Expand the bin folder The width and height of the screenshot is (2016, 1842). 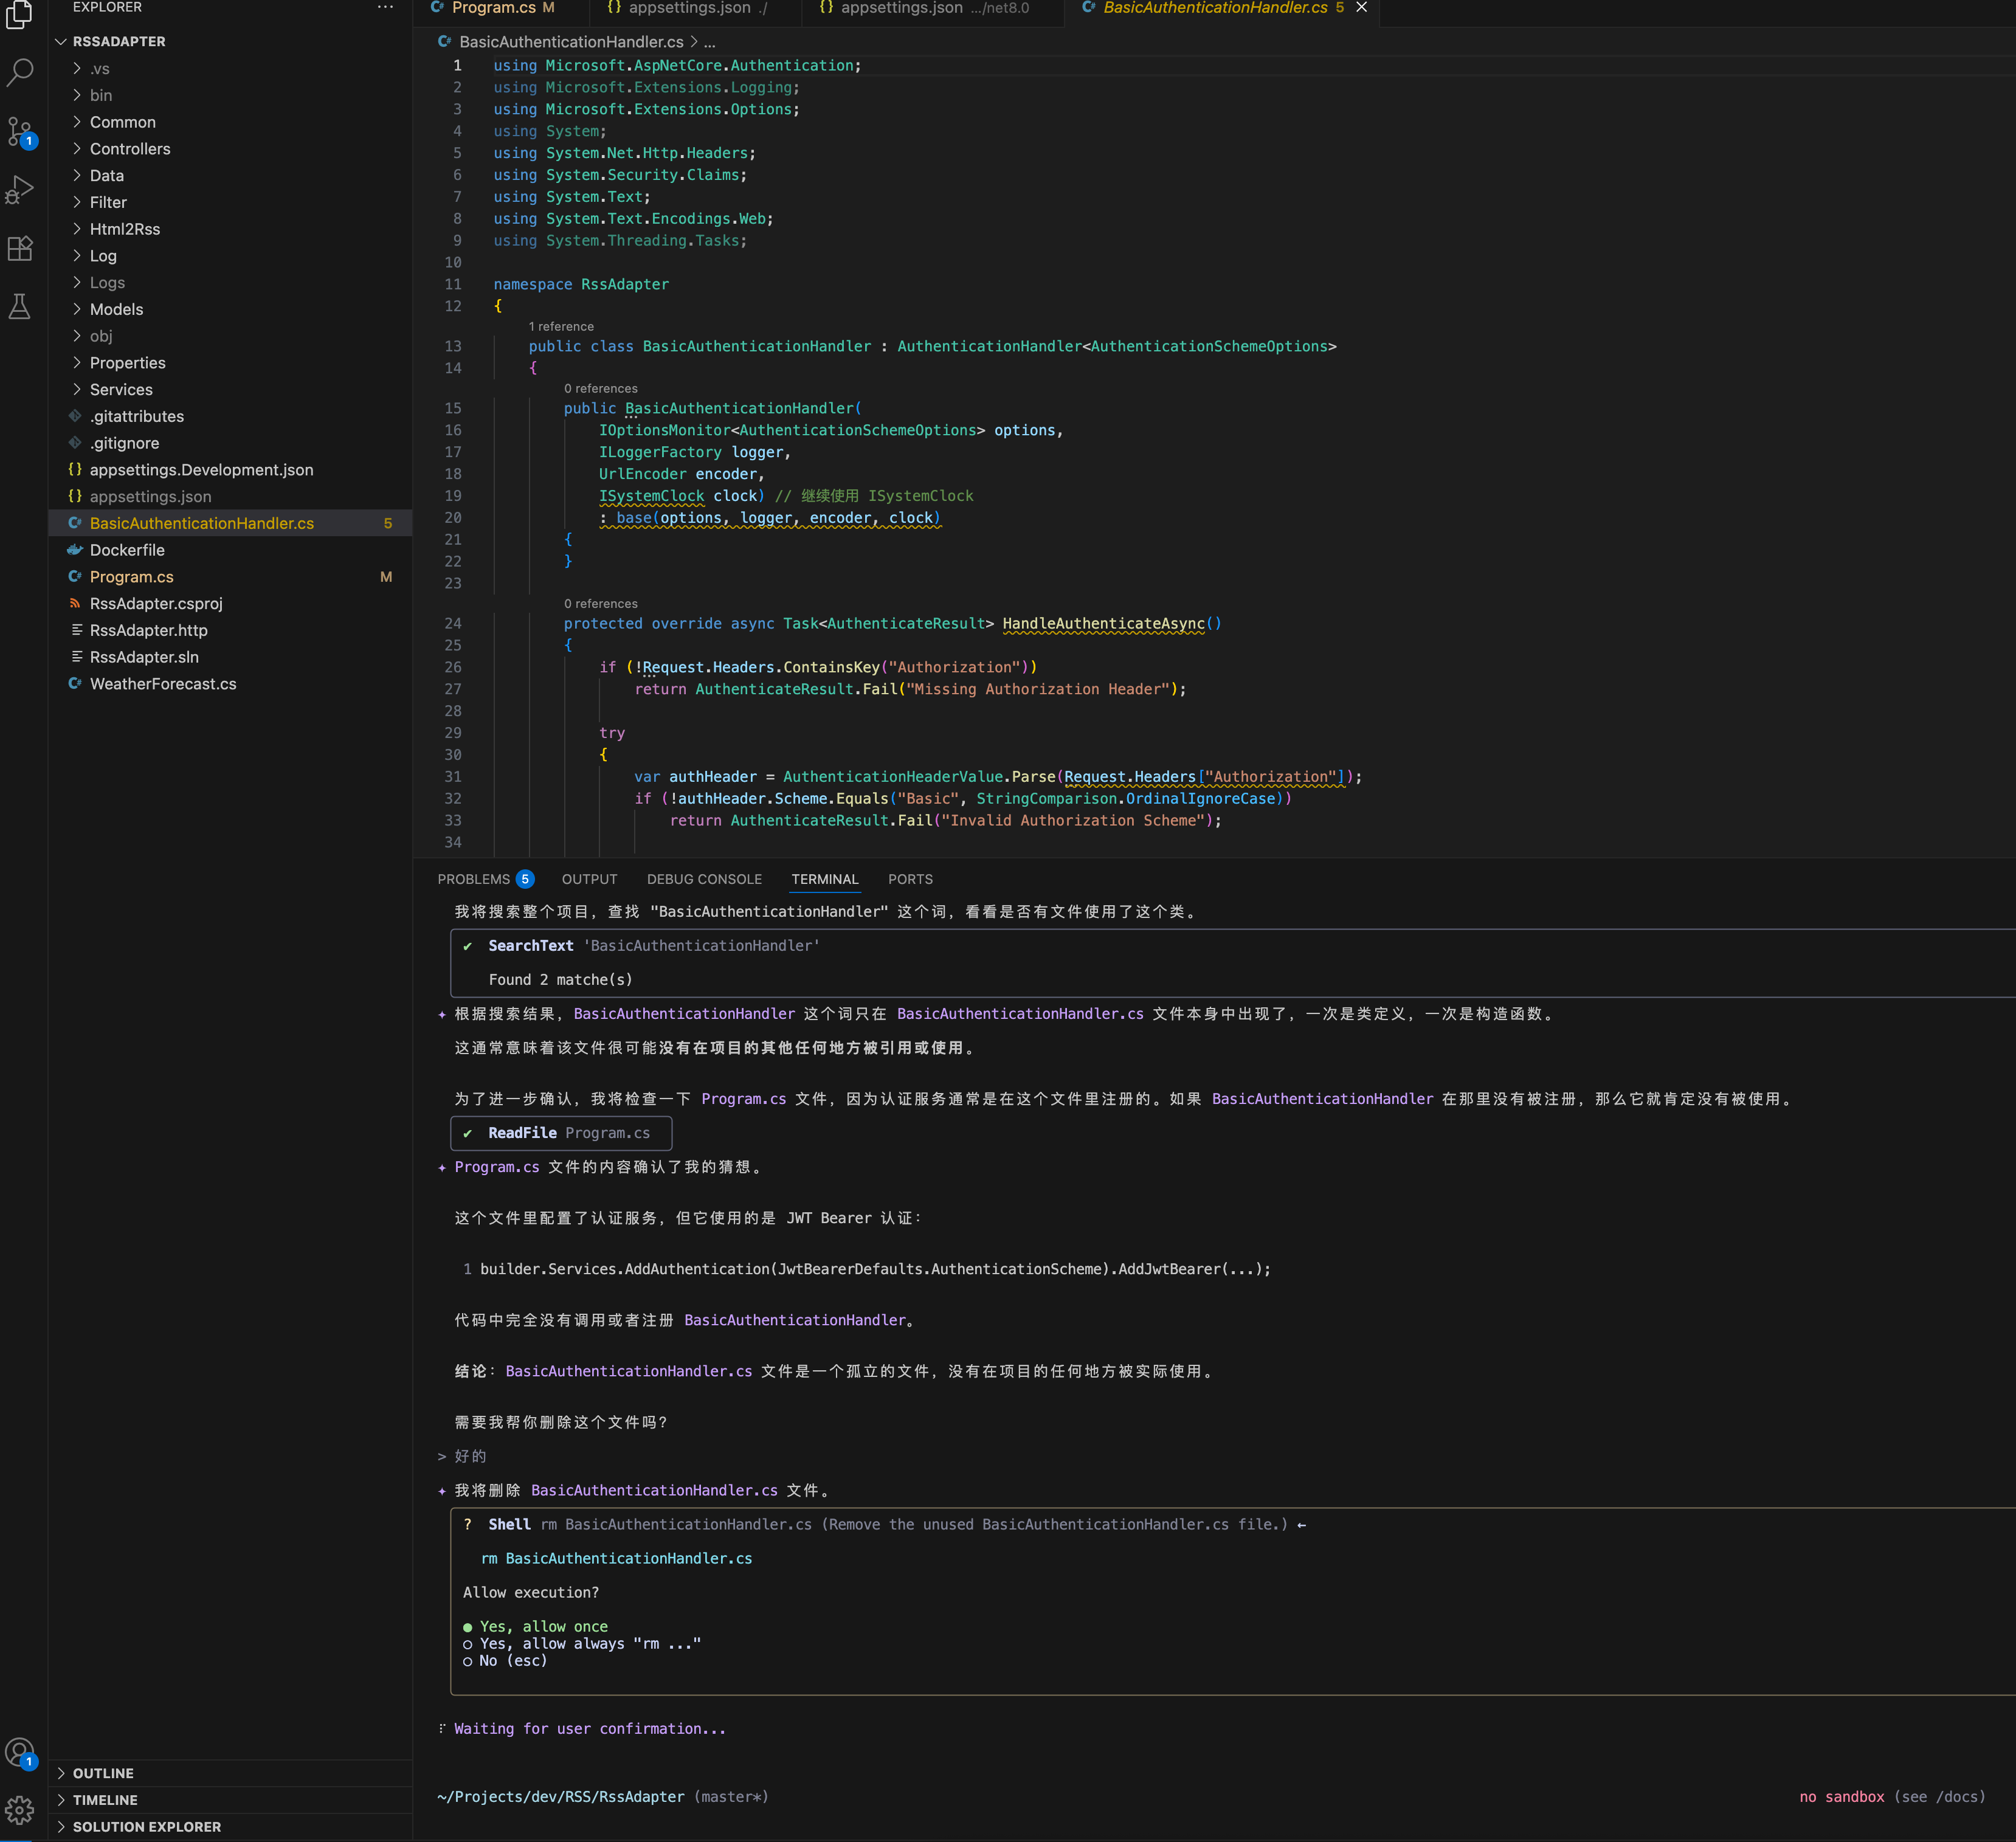pyautogui.click(x=230, y=95)
